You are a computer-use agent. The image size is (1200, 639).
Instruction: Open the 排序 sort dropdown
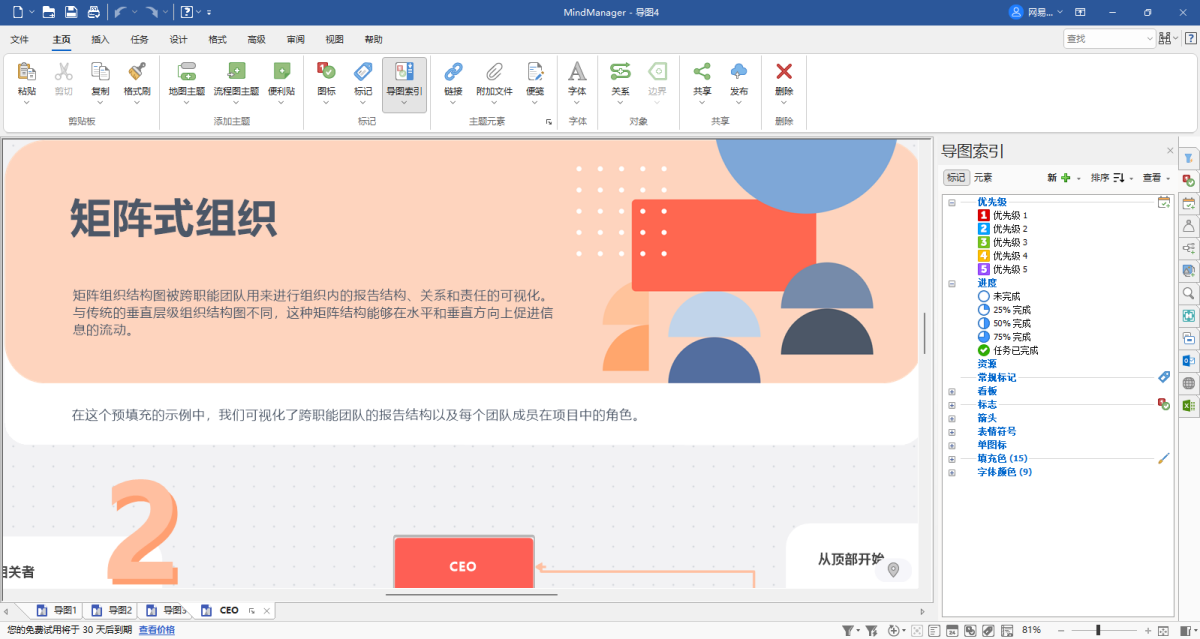1110,177
